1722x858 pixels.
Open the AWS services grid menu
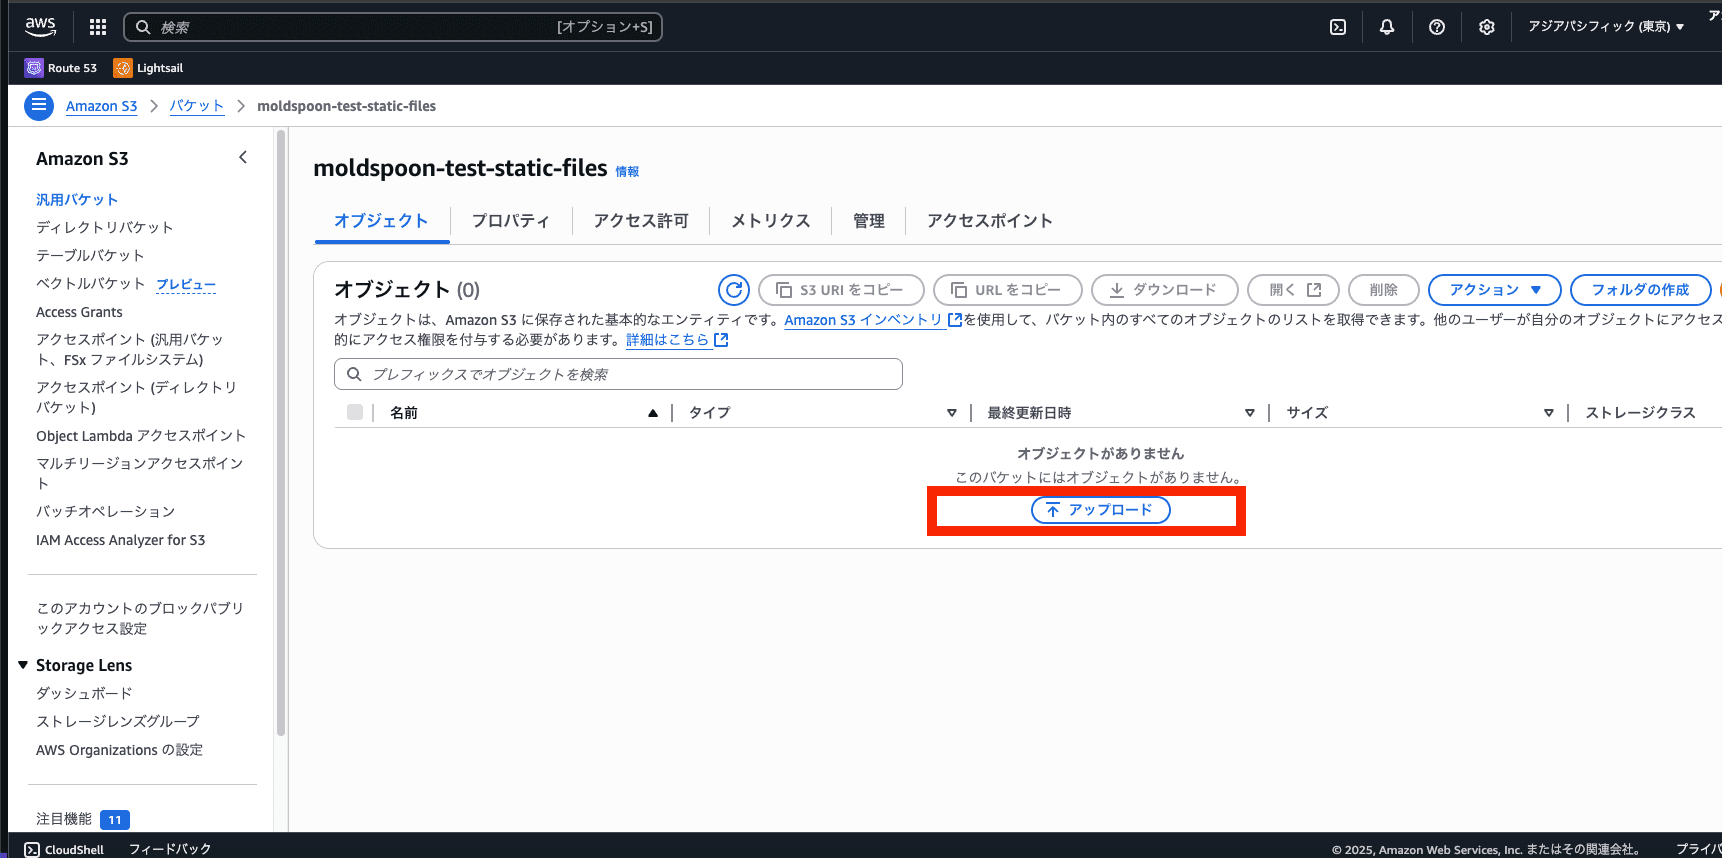tap(97, 27)
